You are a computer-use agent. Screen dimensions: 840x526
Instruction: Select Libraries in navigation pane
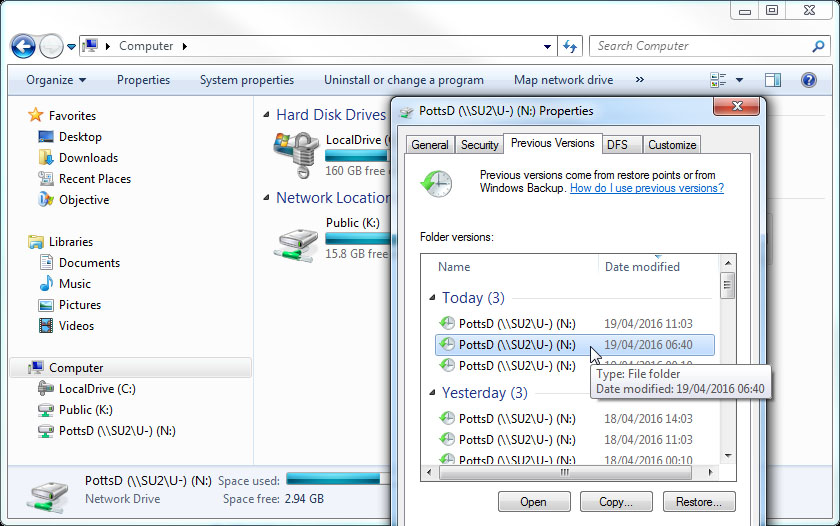[x=71, y=242]
